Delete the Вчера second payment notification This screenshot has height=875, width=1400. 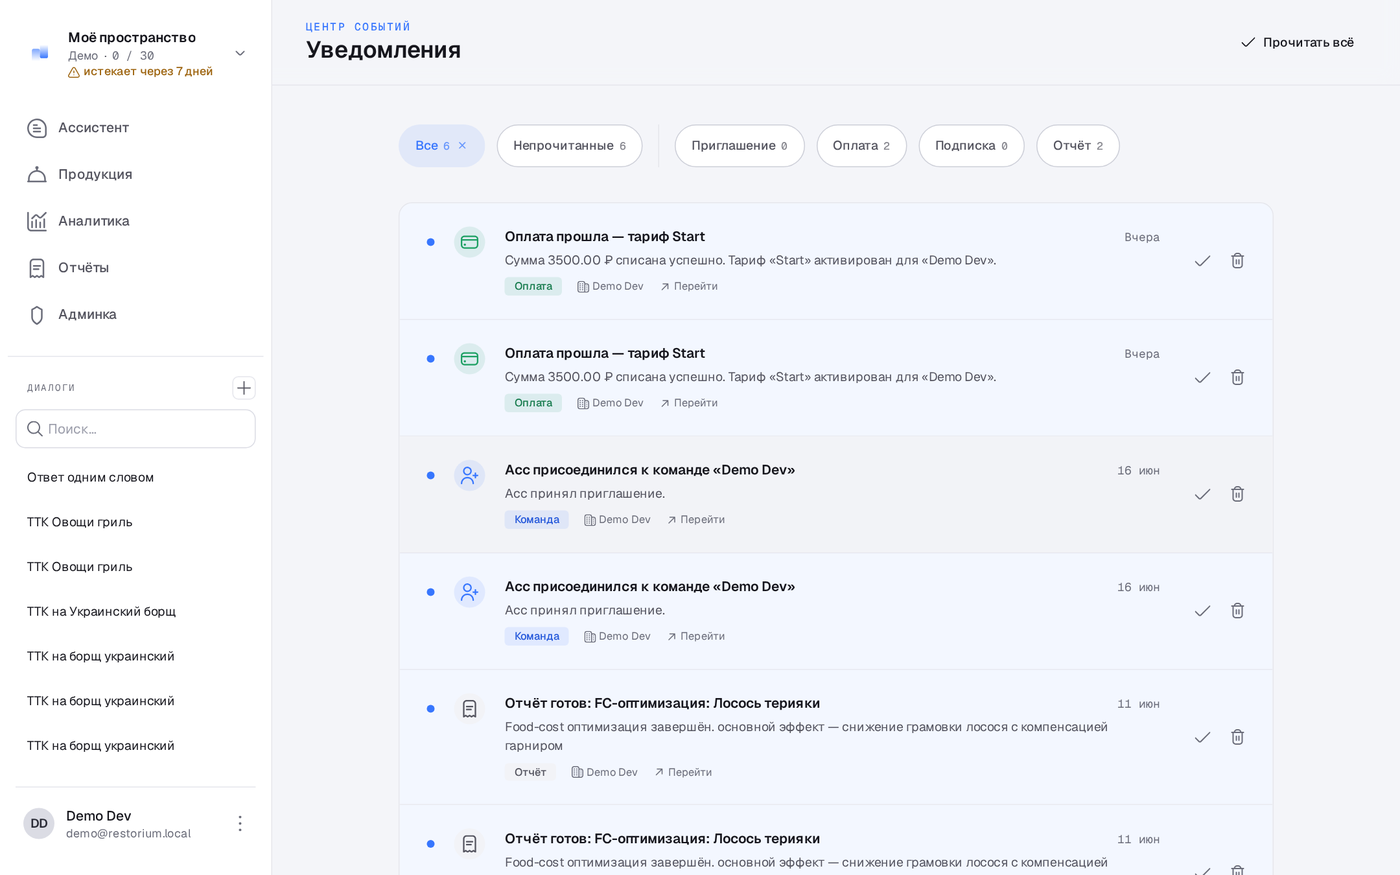[1237, 377]
